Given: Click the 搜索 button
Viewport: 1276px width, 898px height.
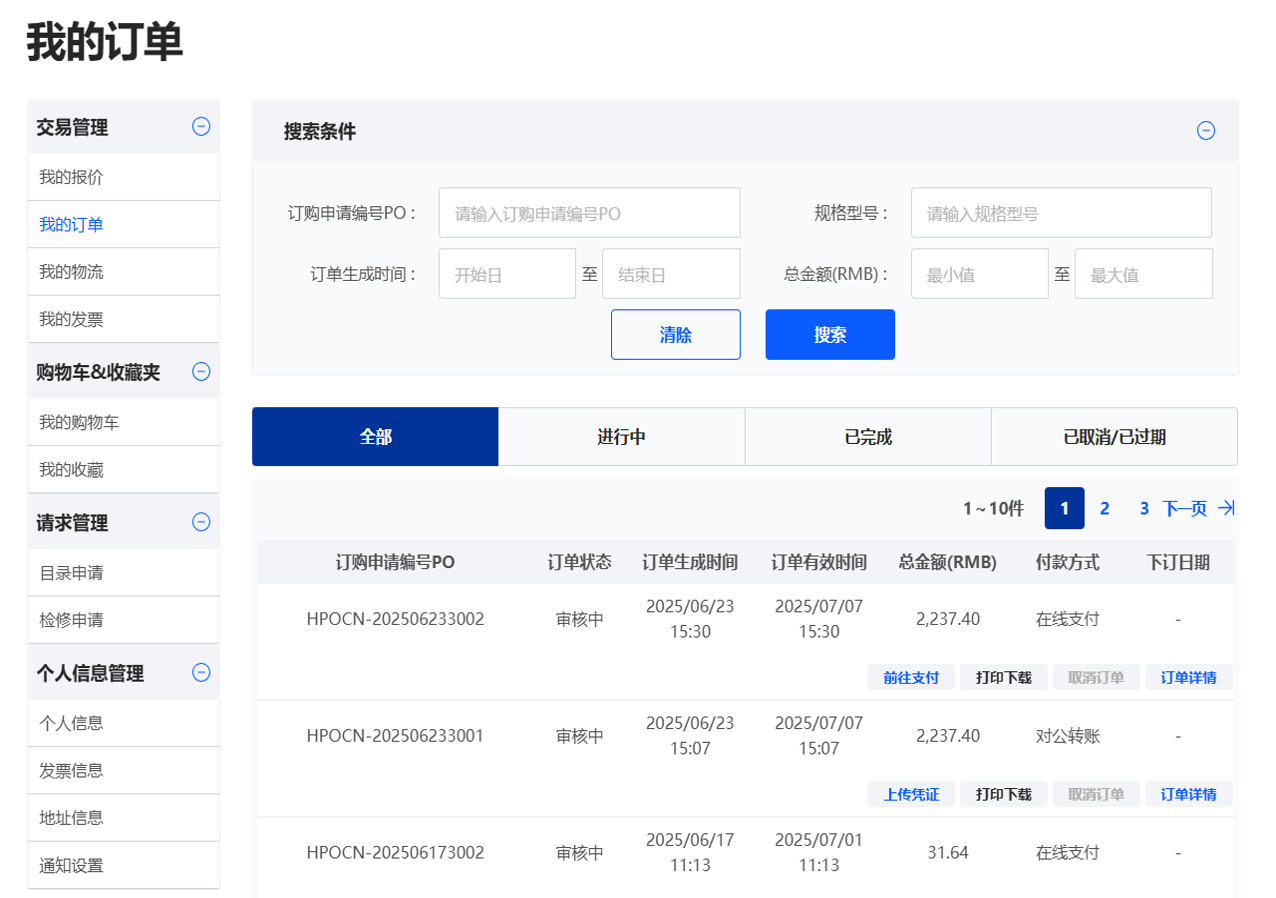Looking at the screenshot, I should [x=829, y=335].
